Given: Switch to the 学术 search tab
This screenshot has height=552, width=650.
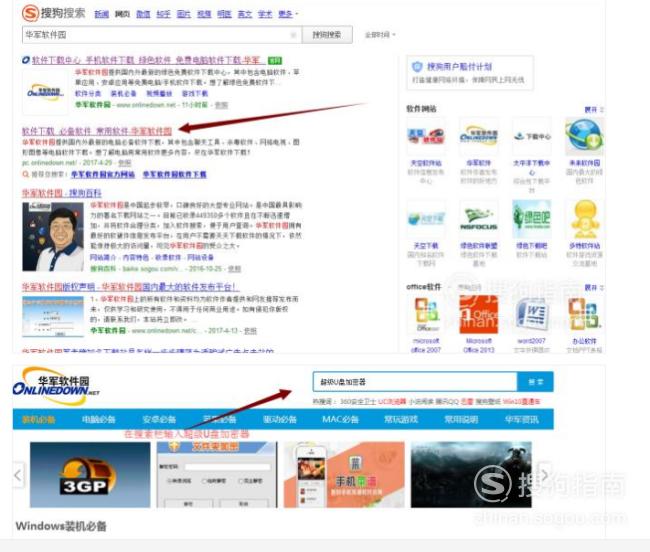Looking at the screenshot, I should (265, 14).
